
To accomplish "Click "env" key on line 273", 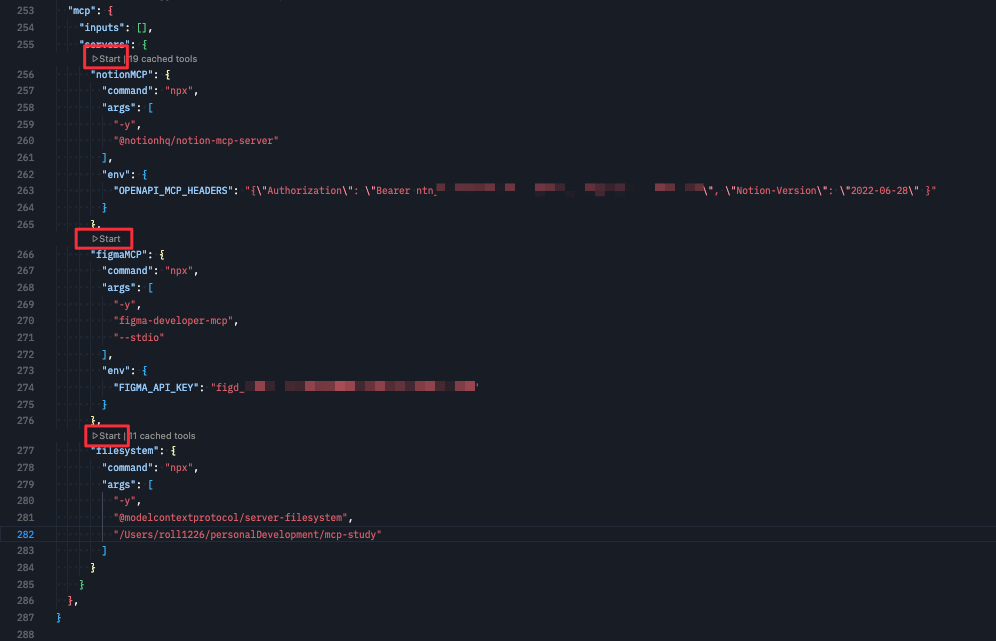I will point(116,370).
